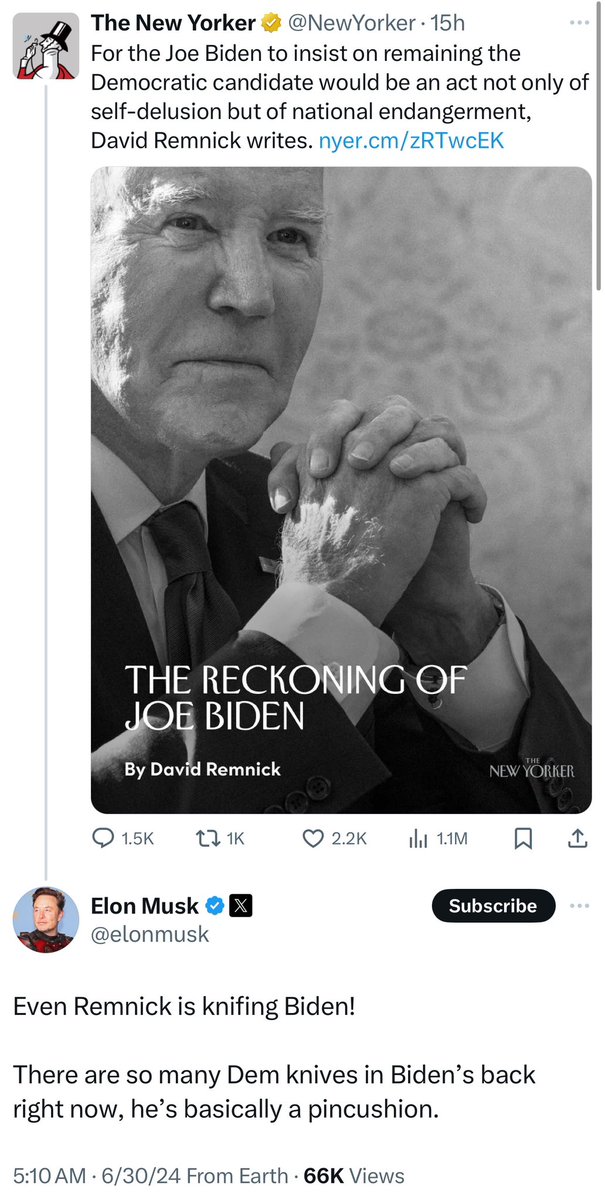Open the three-dot menu on Elon Musk's tweet
Viewport: 605px width, 1200px height.
point(578,906)
